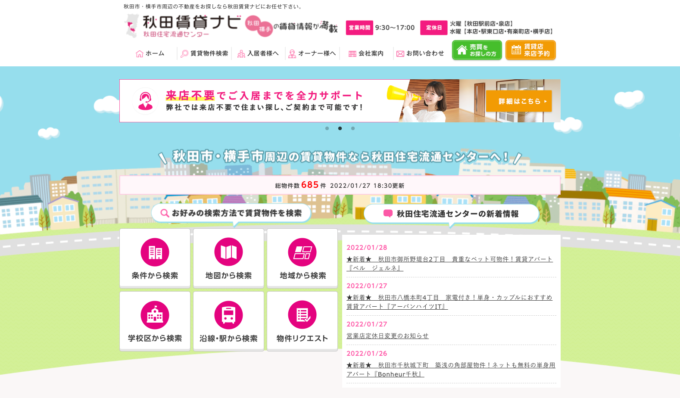680x398 pixels.
Task: Go to ホーム in navigation bar
Action: click(150, 53)
